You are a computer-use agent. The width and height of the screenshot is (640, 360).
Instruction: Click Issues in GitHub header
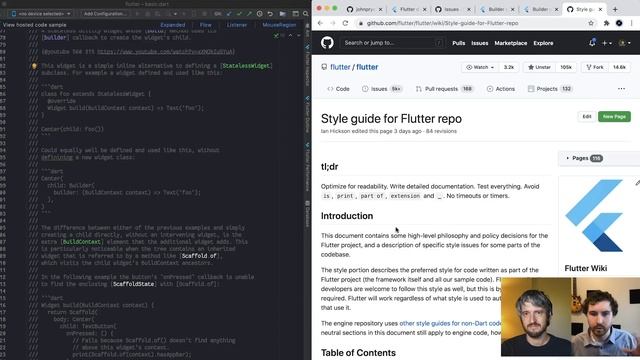[480, 43]
